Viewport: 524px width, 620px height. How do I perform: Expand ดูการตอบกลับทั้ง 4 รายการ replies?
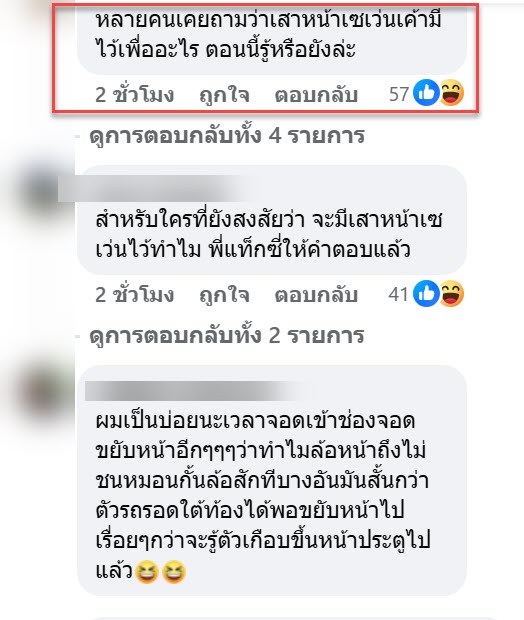[x=227, y=136]
